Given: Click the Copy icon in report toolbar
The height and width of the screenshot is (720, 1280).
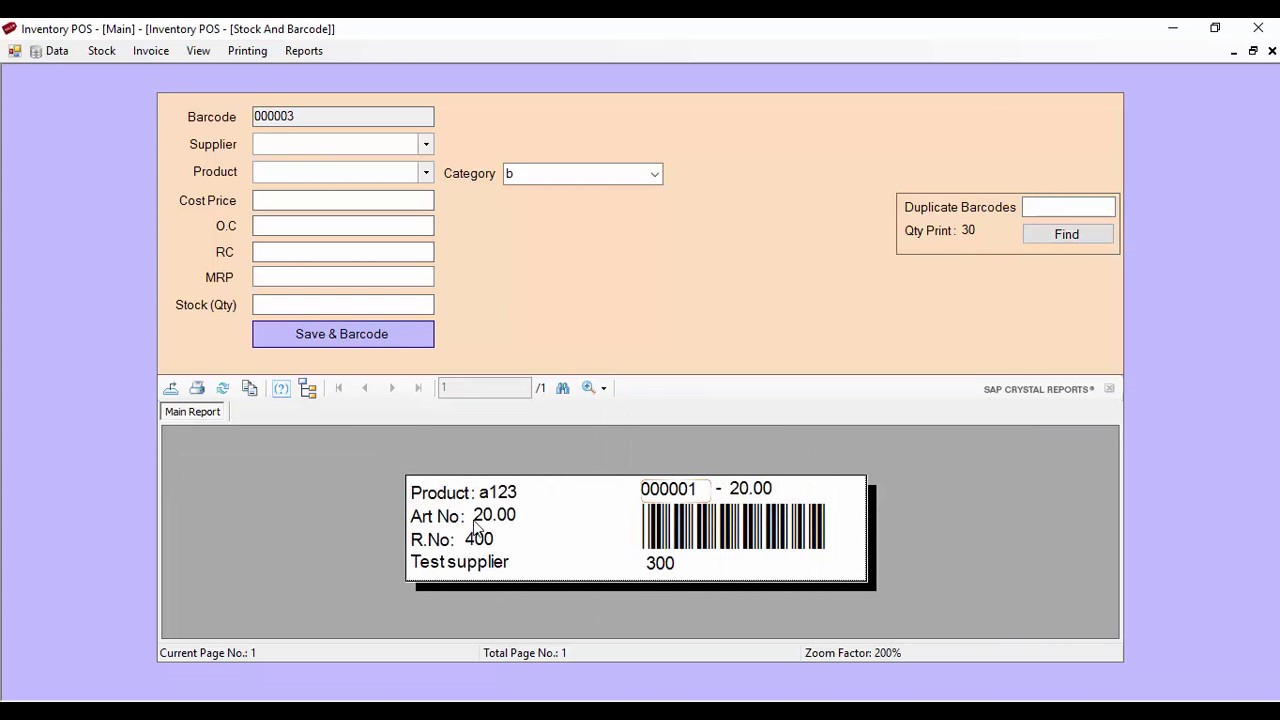Looking at the screenshot, I should click(250, 388).
